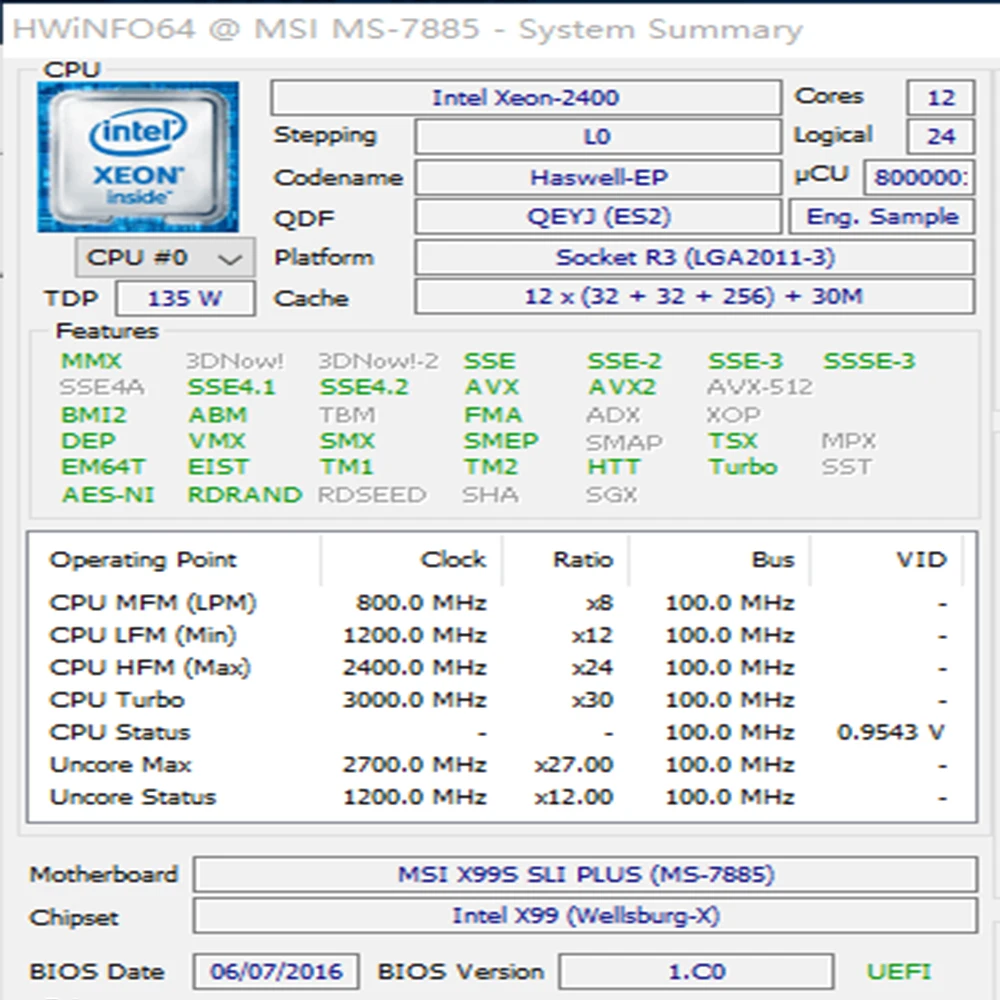Click the TSX feature label
The height and width of the screenshot is (1000, 1000).
(733, 441)
